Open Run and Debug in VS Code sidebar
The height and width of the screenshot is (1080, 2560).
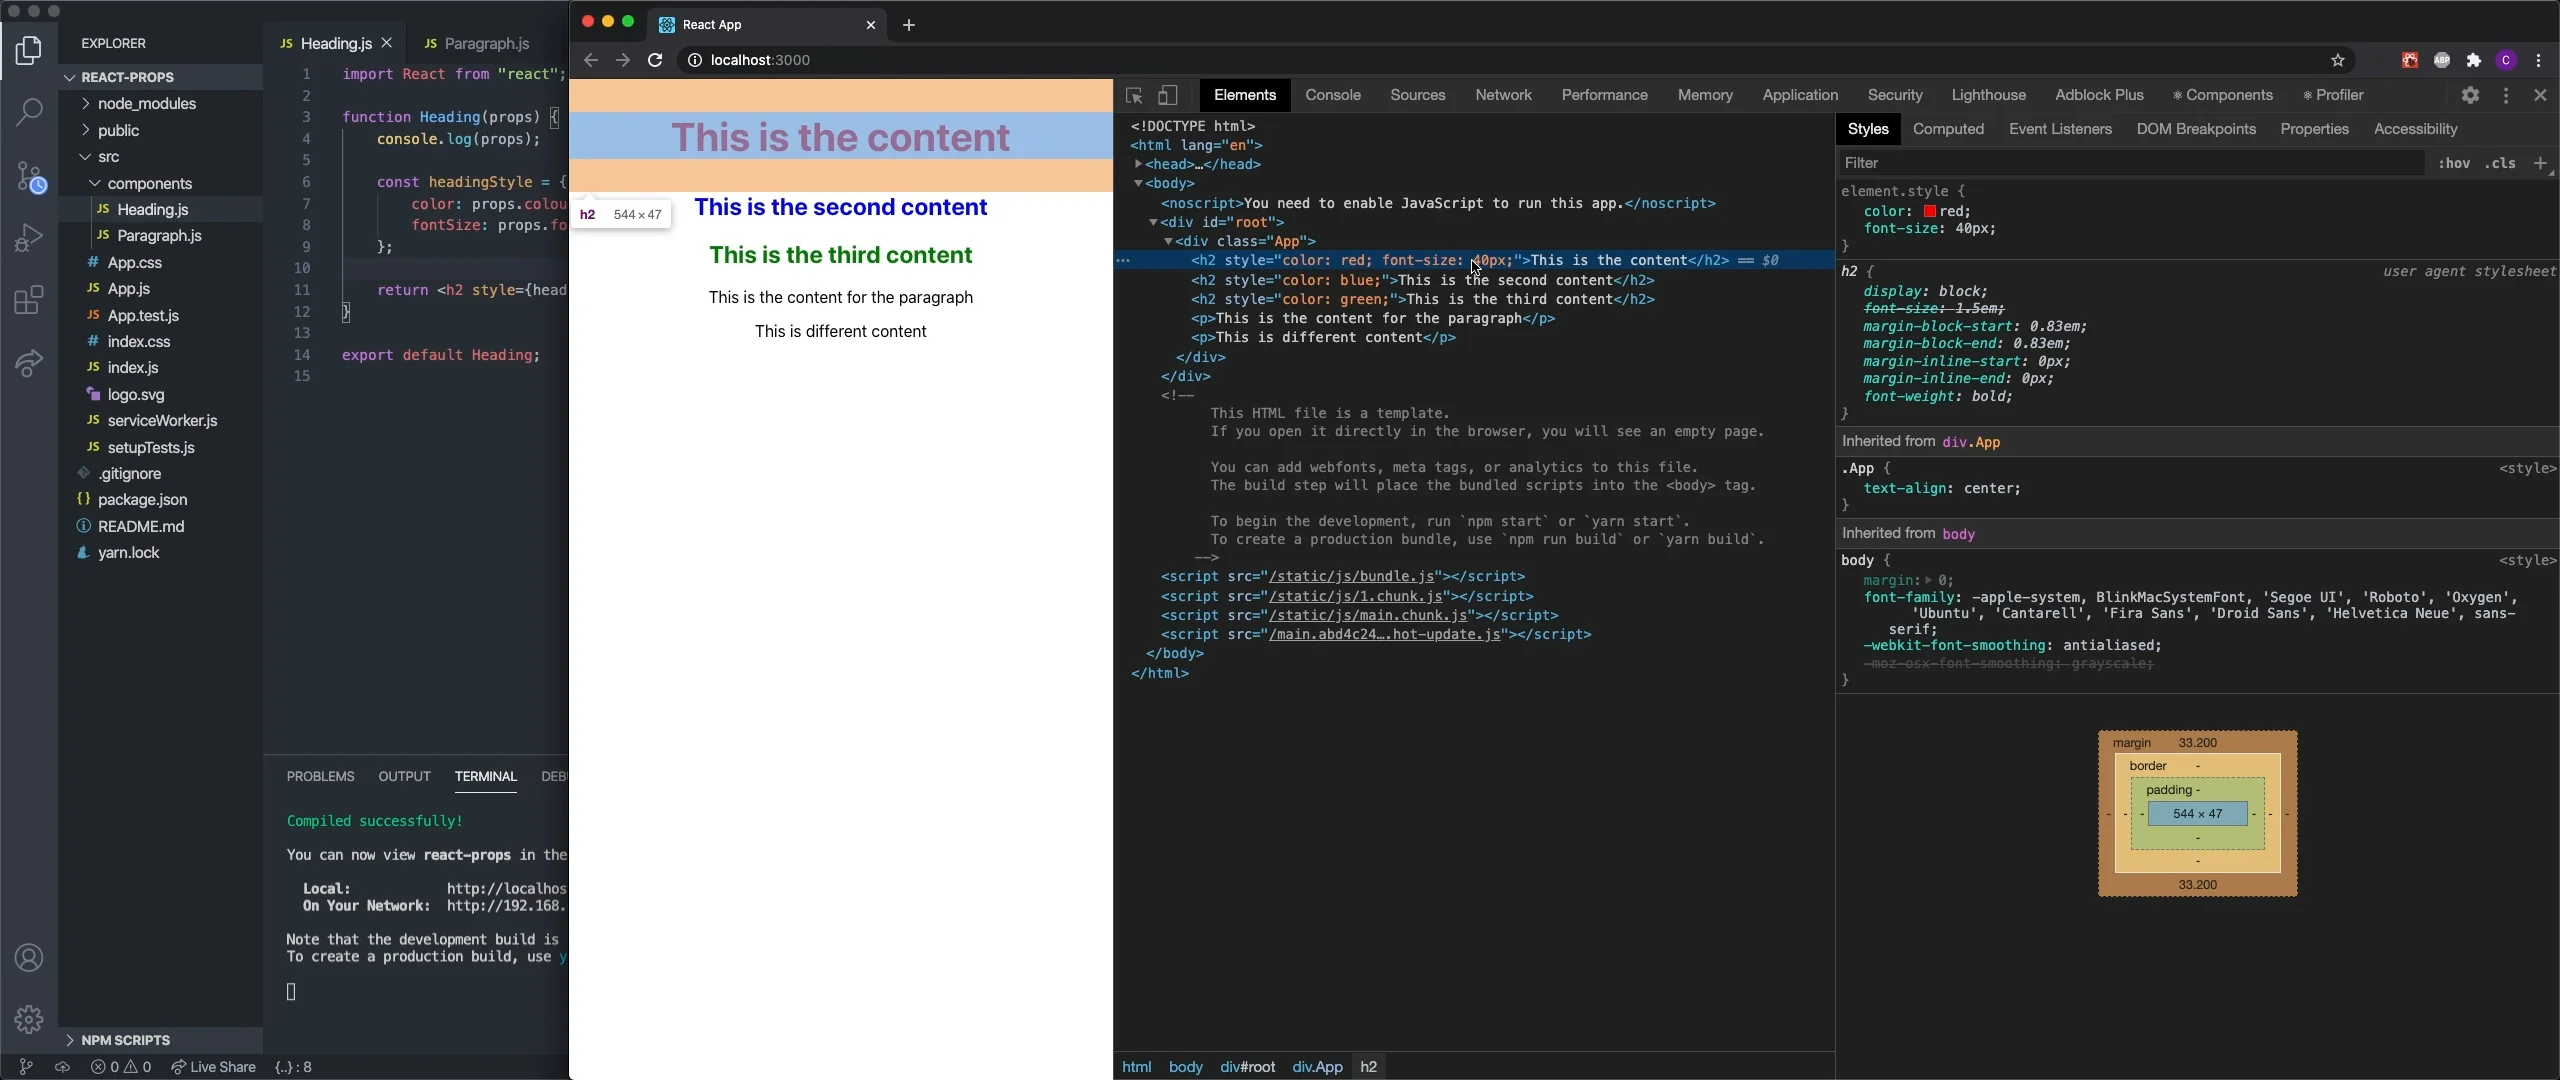click(29, 237)
